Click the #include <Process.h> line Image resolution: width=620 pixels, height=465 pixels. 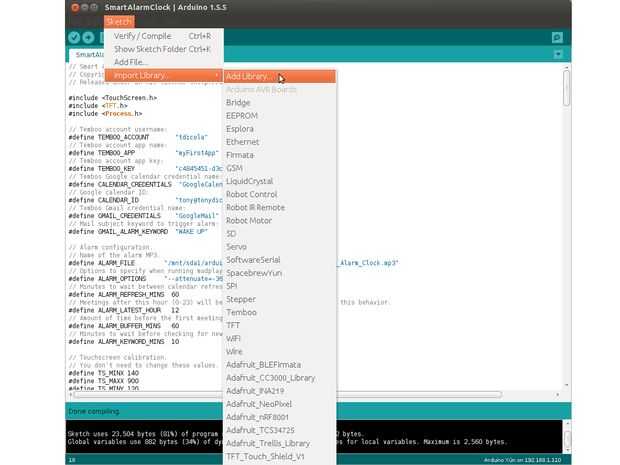105,113
